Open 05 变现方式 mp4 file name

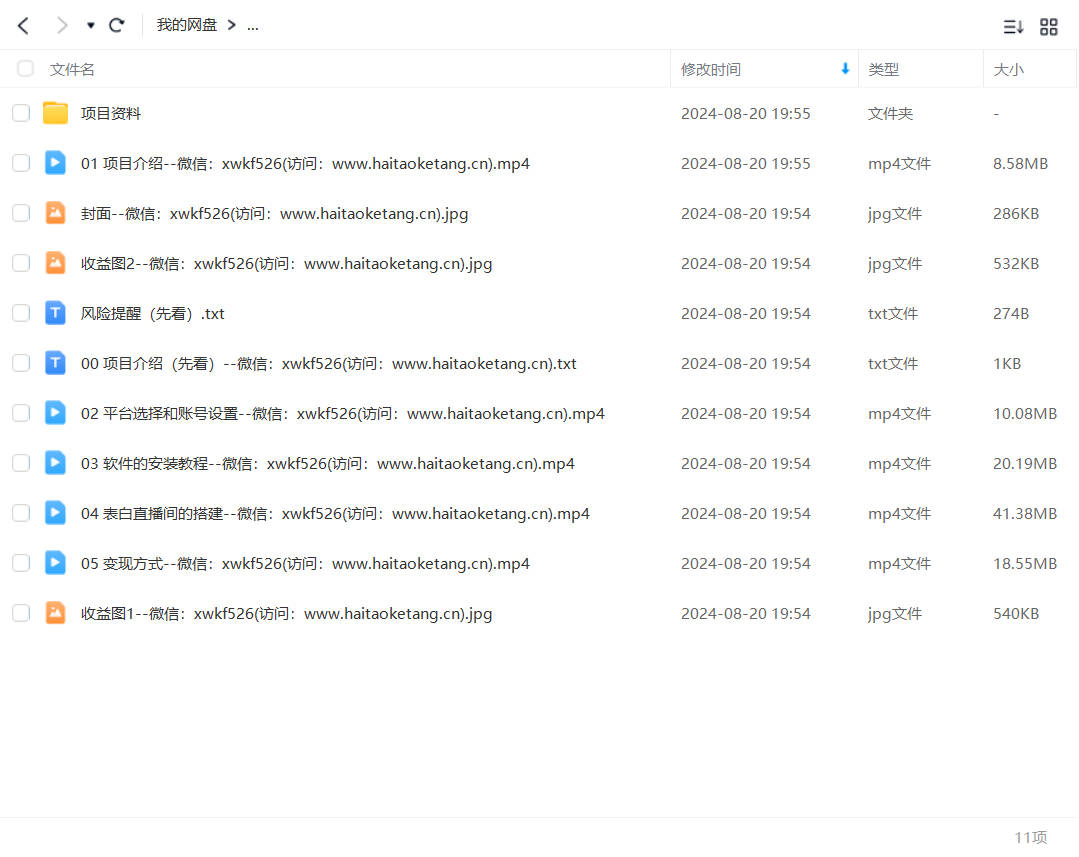306,564
